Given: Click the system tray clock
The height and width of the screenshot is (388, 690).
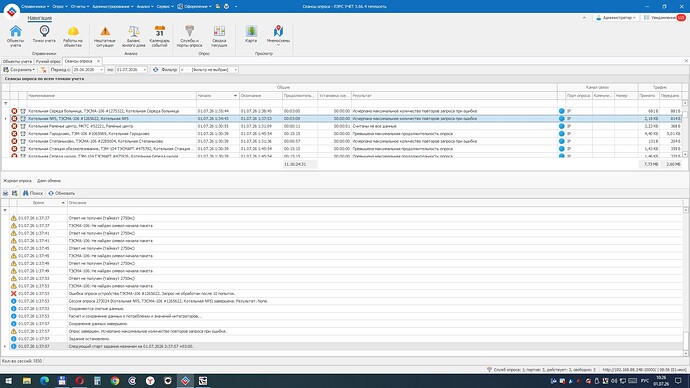Looking at the screenshot, I should 661,381.
